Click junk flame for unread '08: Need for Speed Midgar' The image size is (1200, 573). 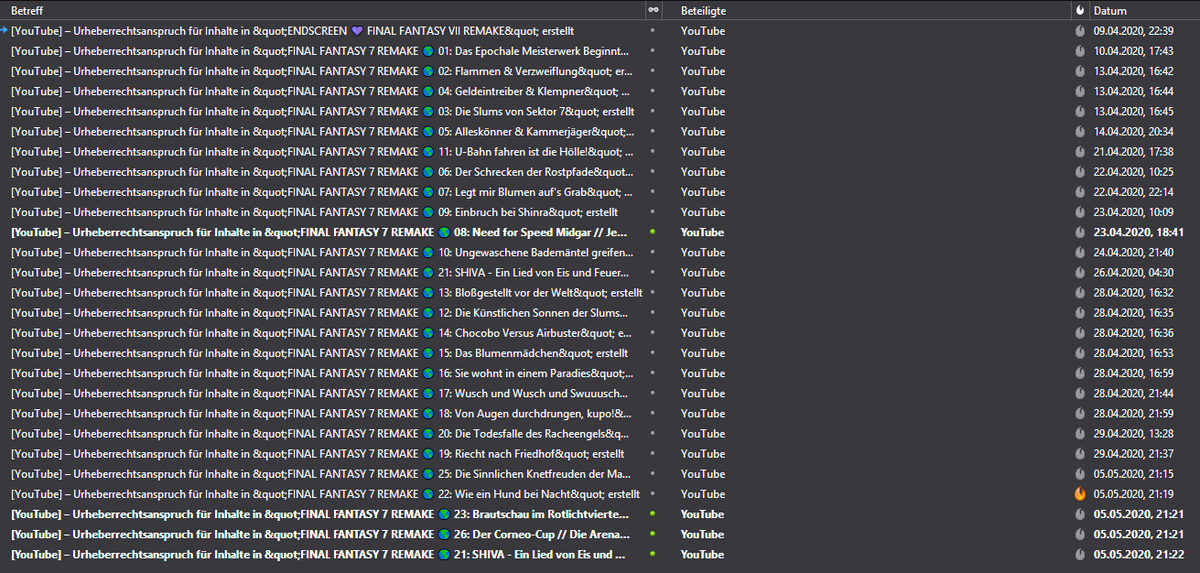(1080, 232)
